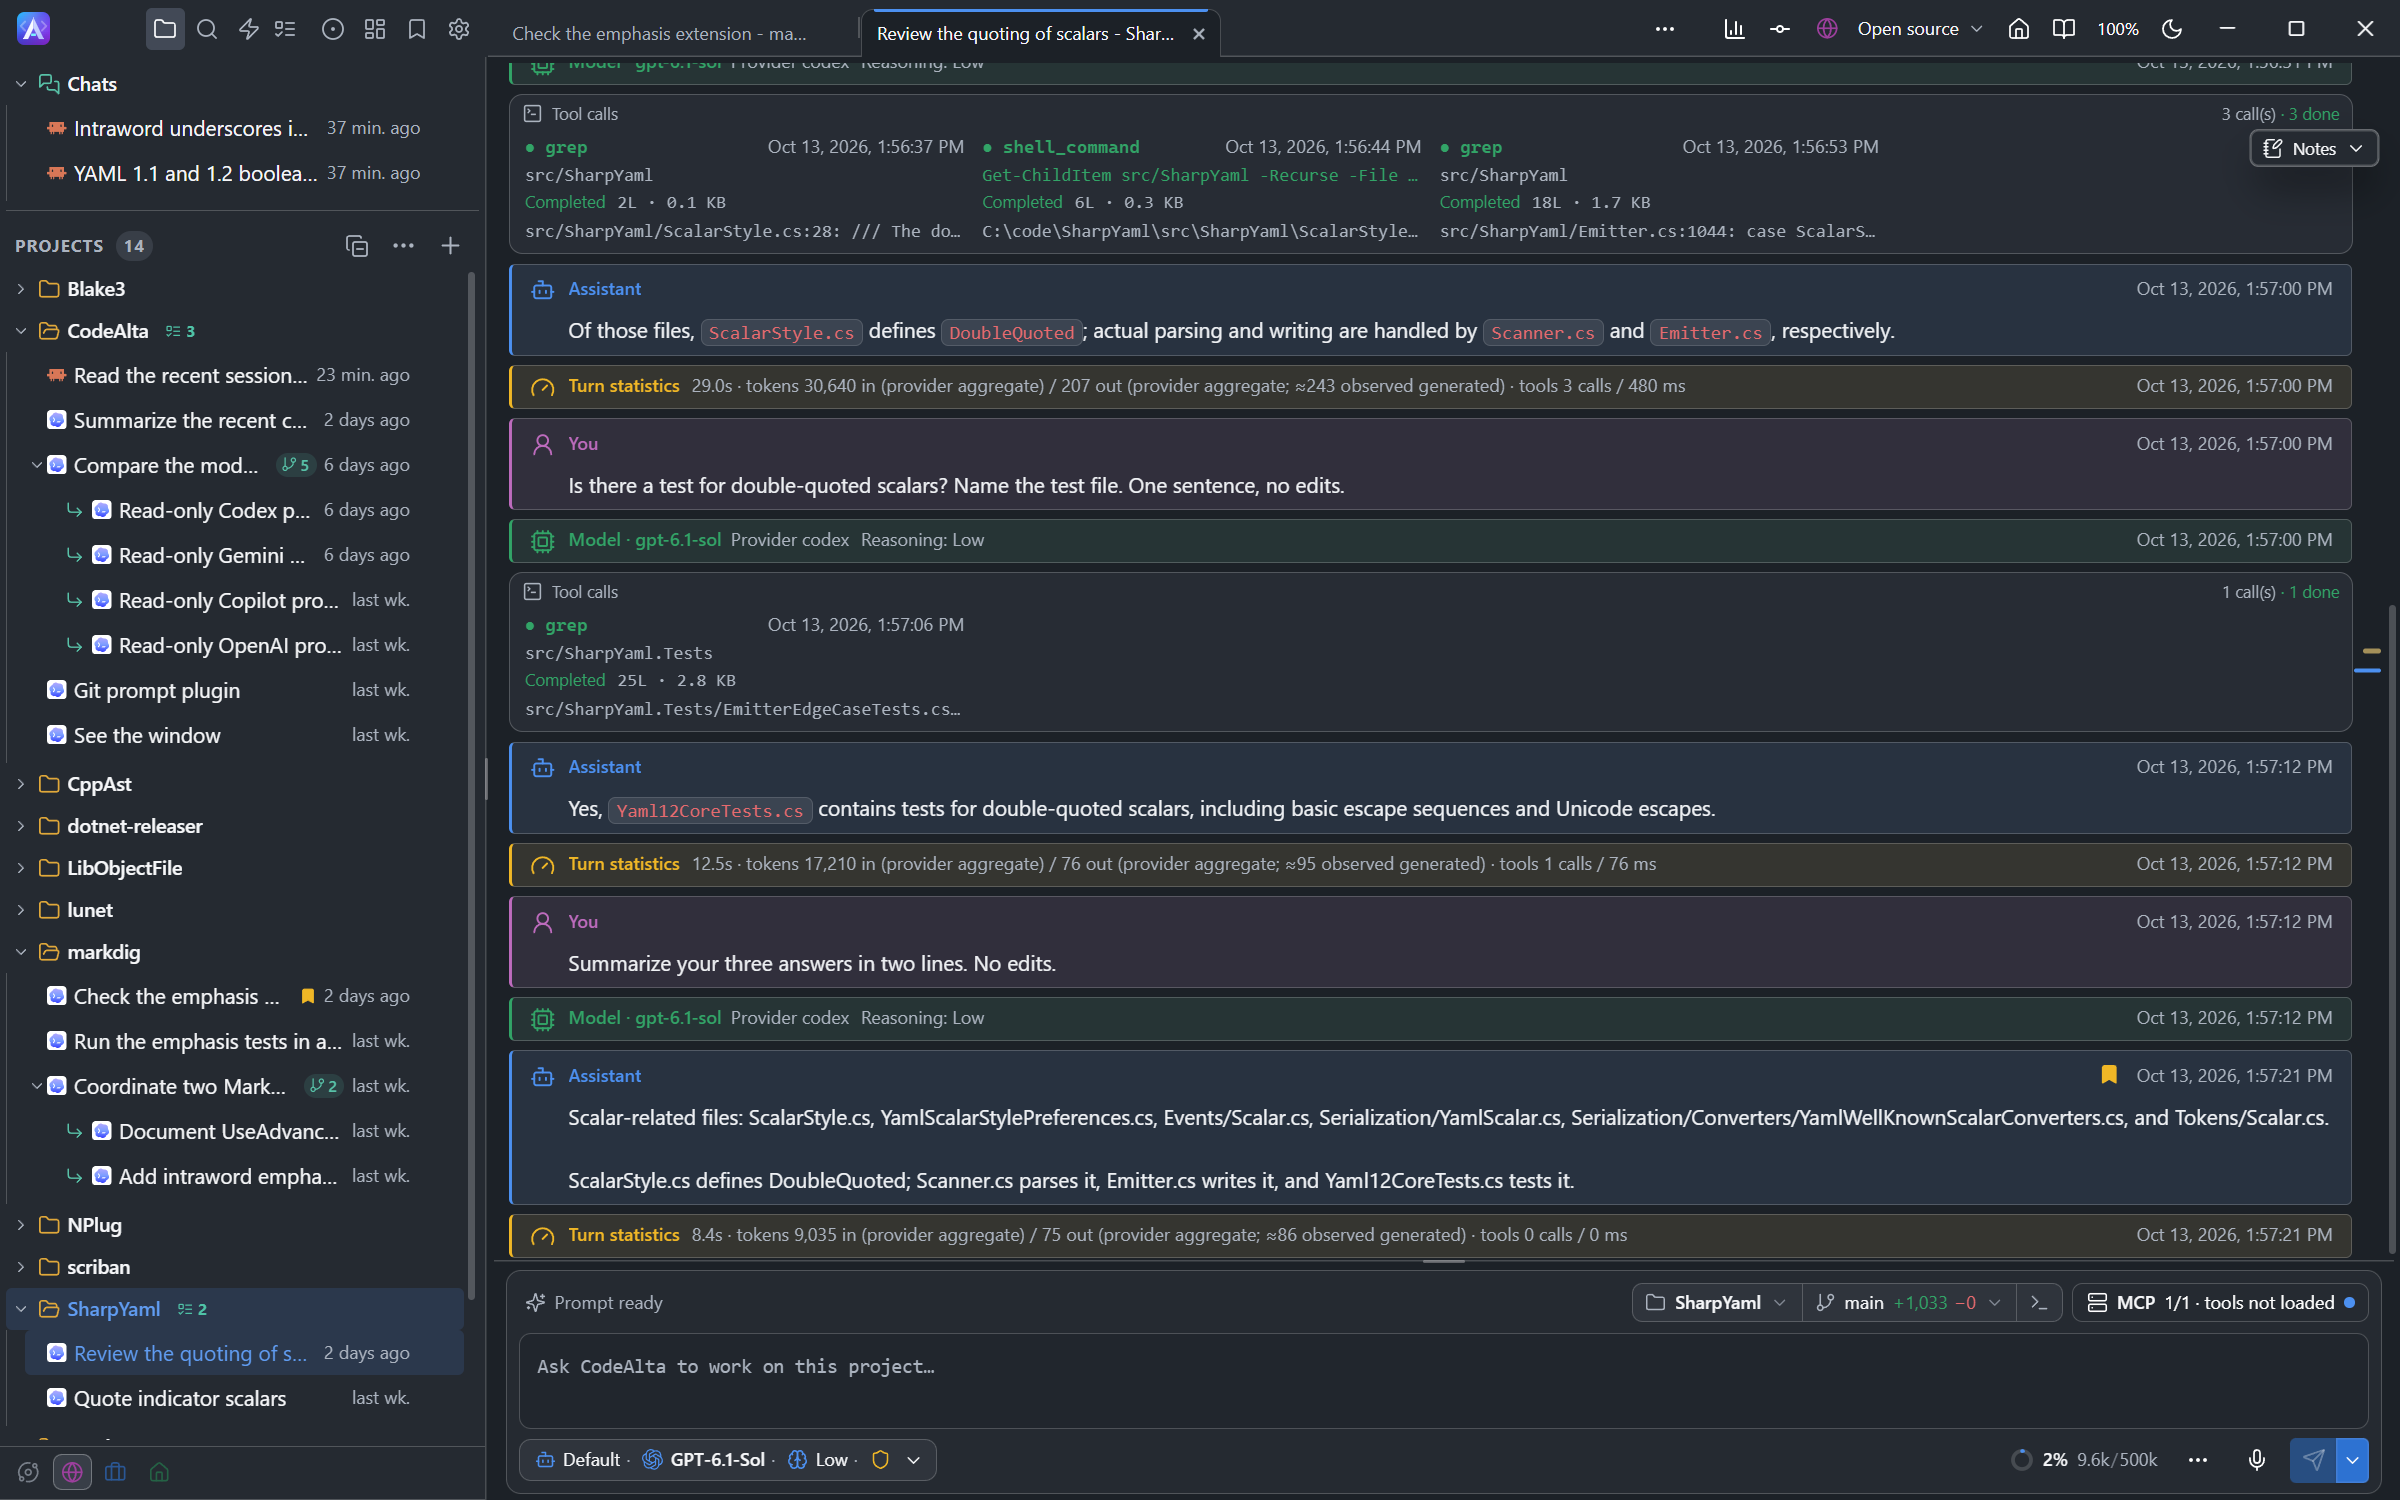Click the send prompt paper-plane button
Image resolution: width=2400 pixels, height=1500 pixels.
pyautogui.click(x=2313, y=1460)
